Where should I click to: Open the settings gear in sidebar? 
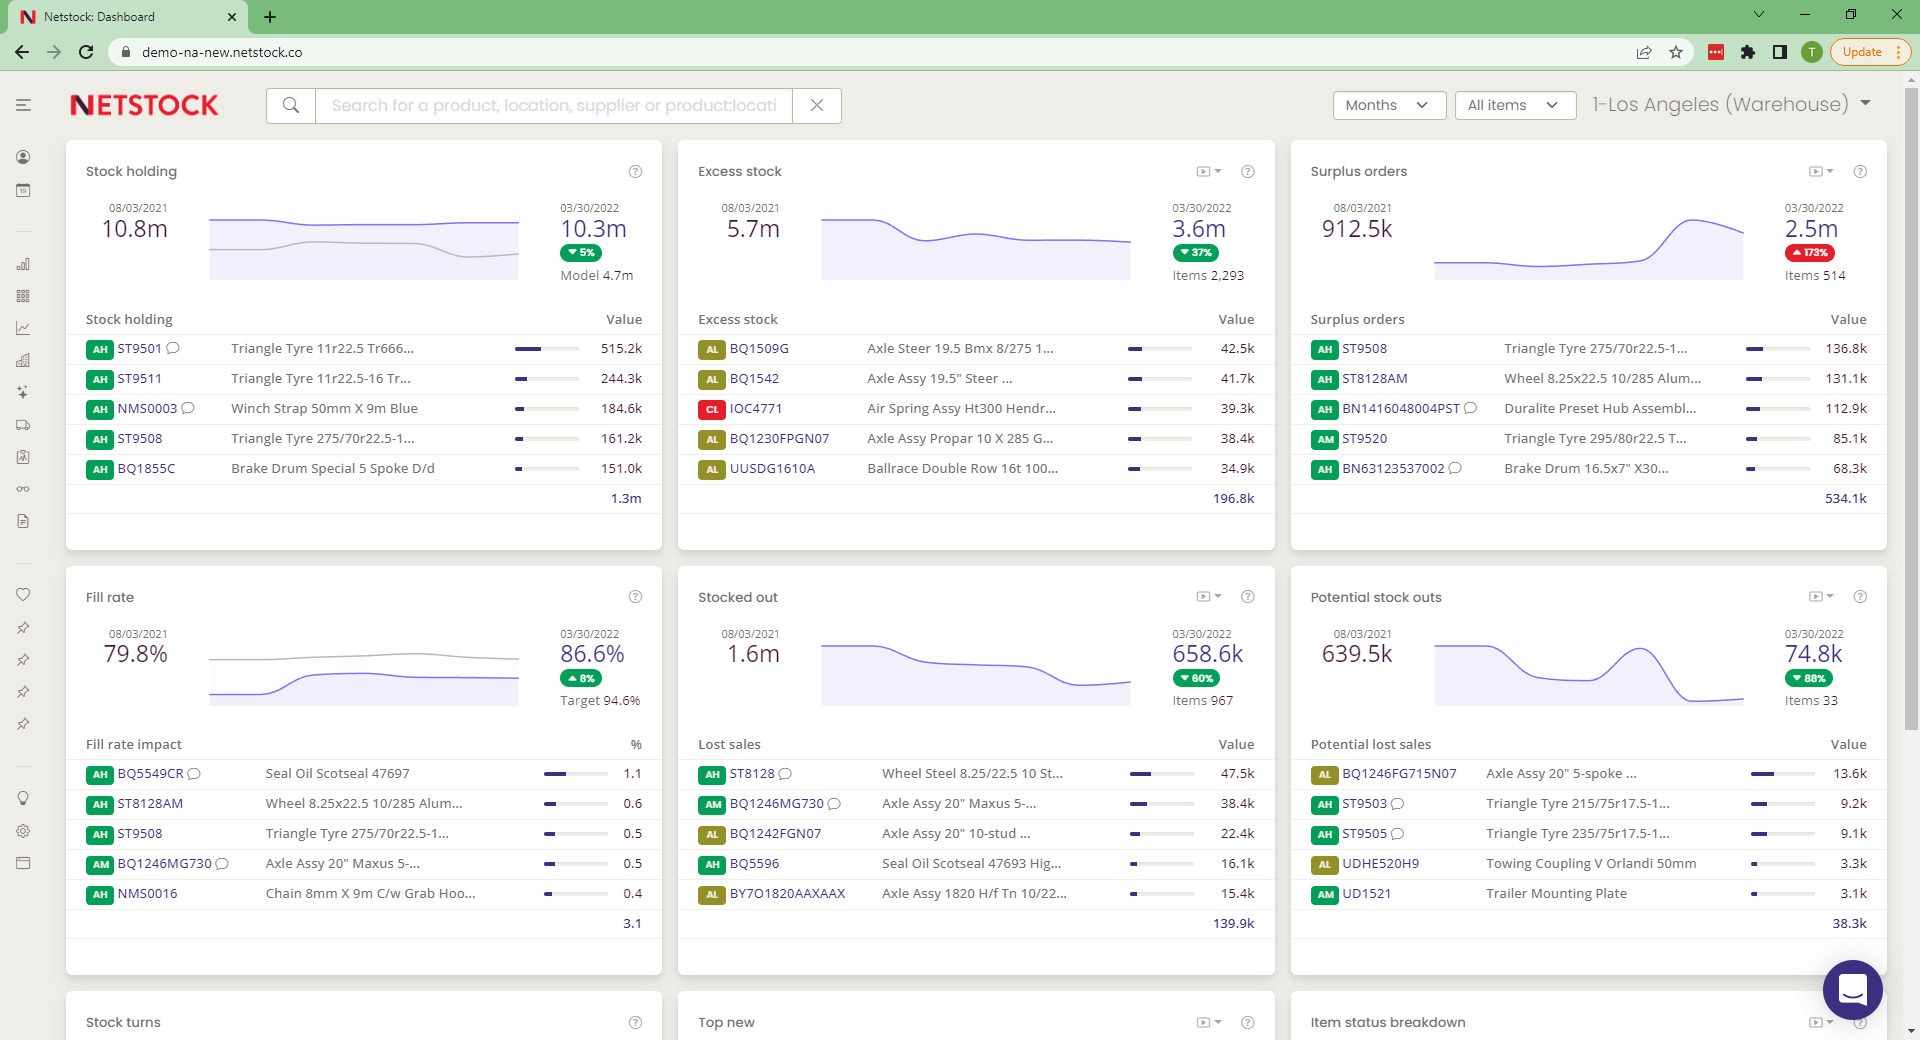coord(23,831)
